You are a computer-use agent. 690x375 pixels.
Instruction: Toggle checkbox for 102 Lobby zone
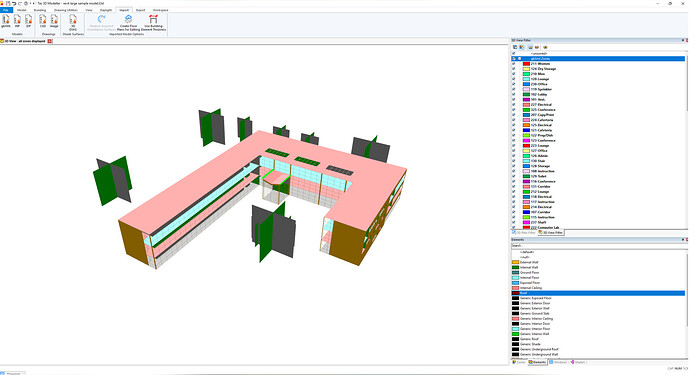[514, 94]
